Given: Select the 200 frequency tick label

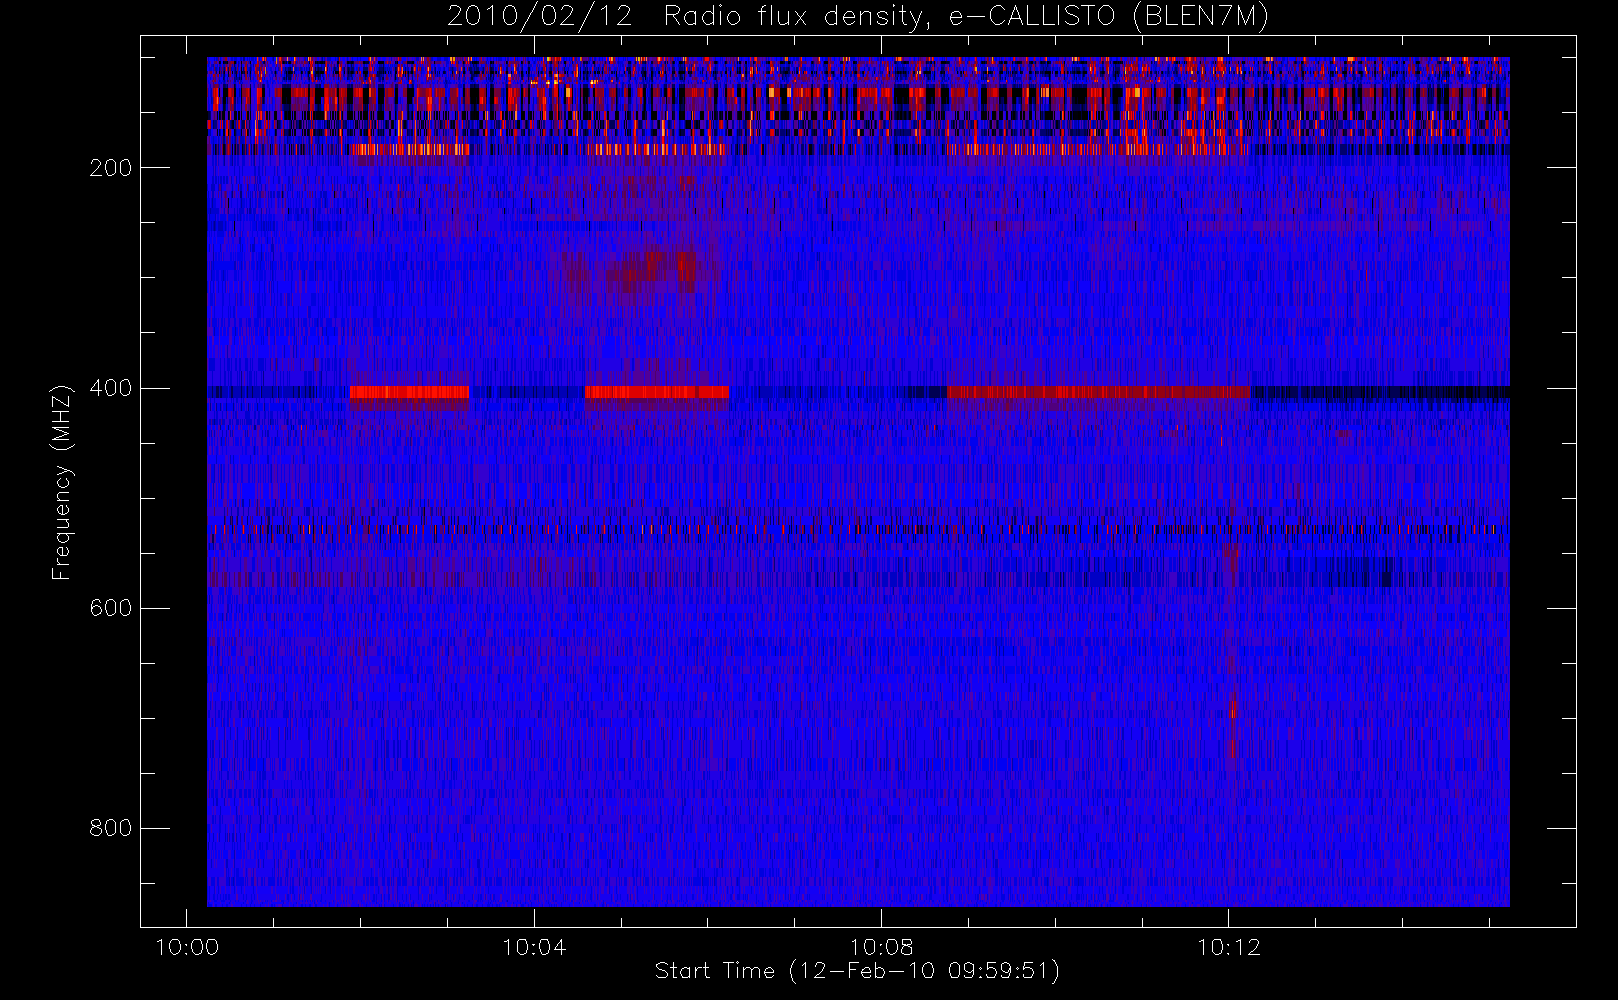Looking at the screenshot, I should pos(111,168).
